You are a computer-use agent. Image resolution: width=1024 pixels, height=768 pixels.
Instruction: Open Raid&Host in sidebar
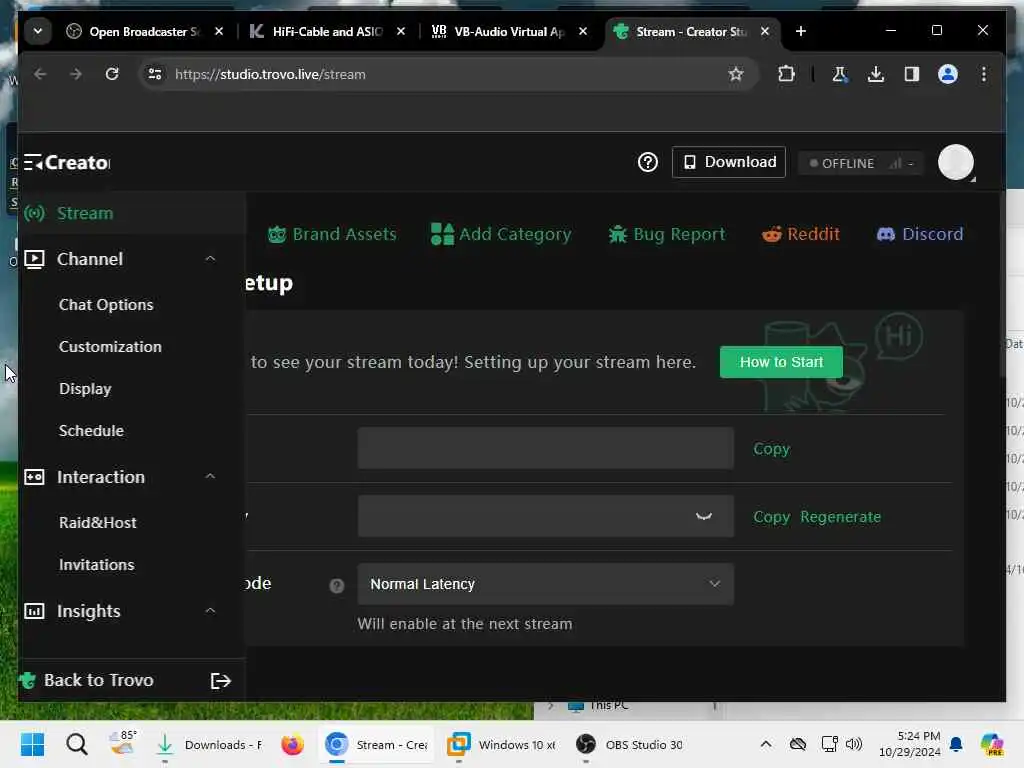click(x=98, y=522)
